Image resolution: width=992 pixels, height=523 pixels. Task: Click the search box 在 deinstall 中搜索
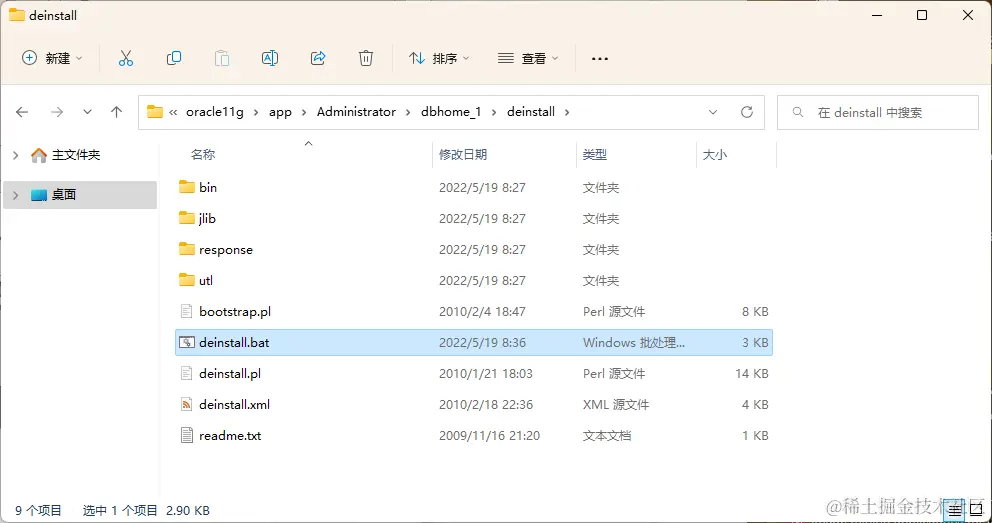pos(877,113)
